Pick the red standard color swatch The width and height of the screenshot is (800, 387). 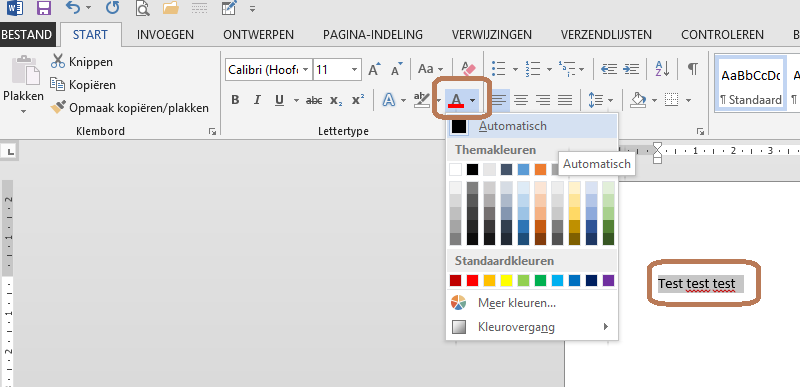tap(472, 280)
